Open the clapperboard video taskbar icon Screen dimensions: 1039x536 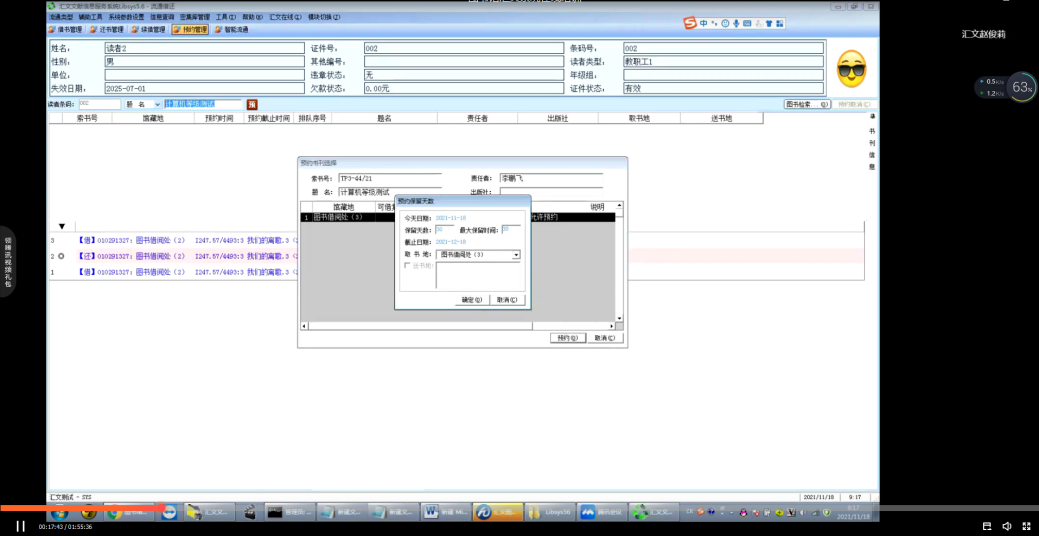250,512
